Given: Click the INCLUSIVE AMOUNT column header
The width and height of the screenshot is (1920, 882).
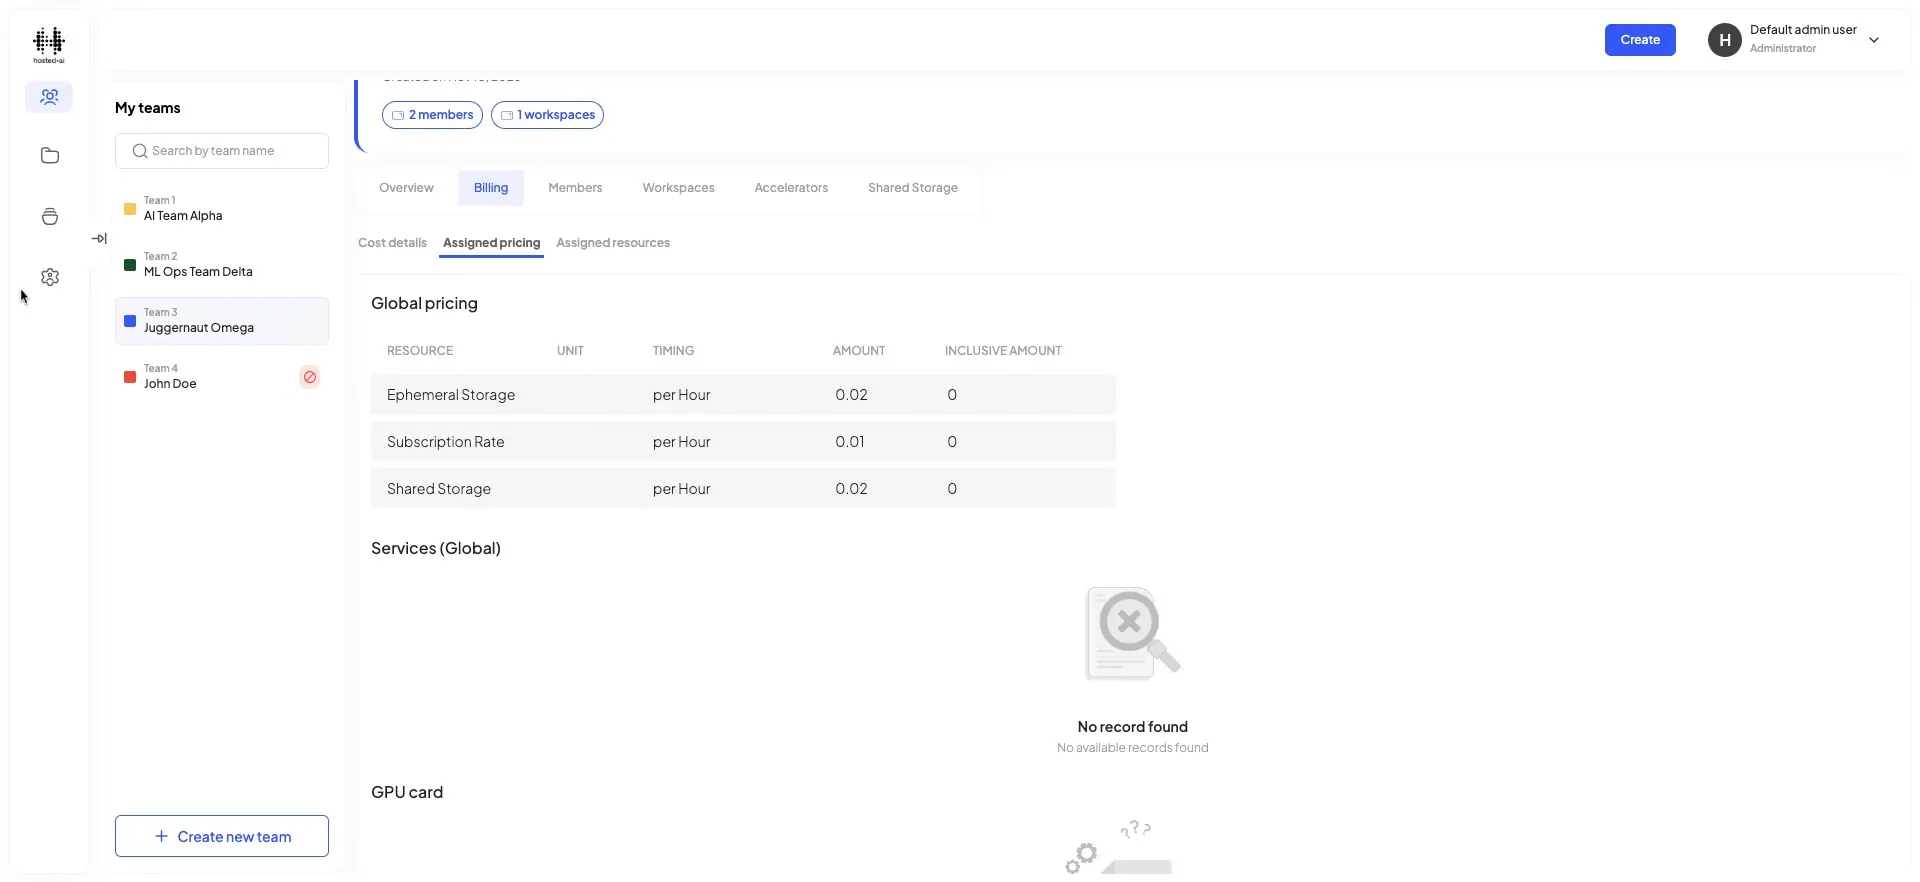Looking at the screenshot, I should pos(1003,351).
